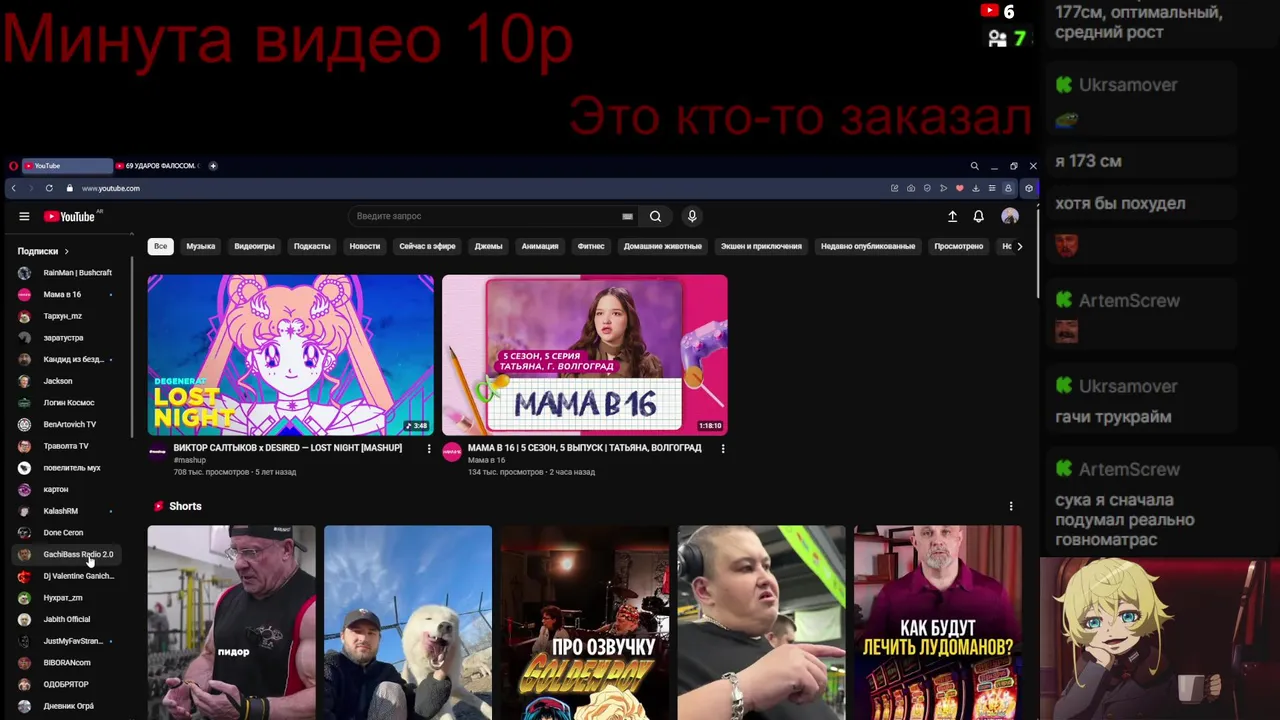Open the account avatar menu
This screenshot has height=720, width=1280.
click(1010, 216)
